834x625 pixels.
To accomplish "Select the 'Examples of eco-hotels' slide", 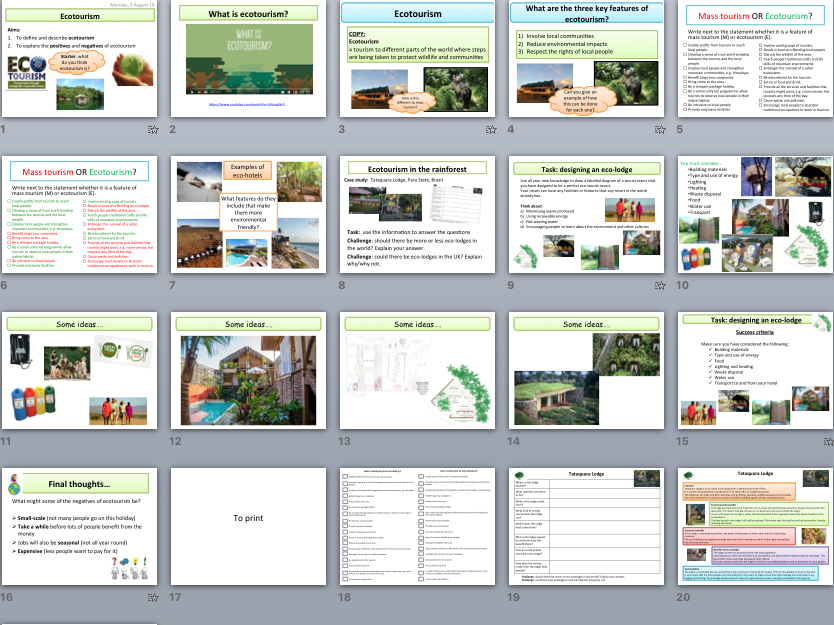I will [246, 217].
